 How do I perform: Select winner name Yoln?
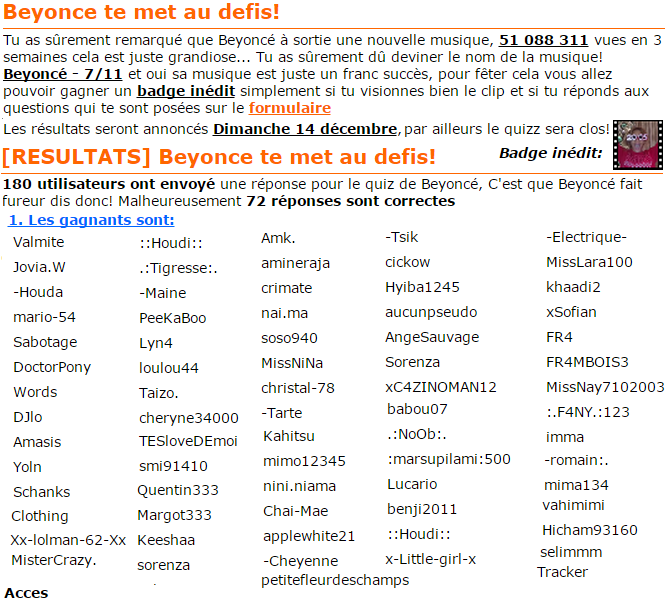pos(27,467)
